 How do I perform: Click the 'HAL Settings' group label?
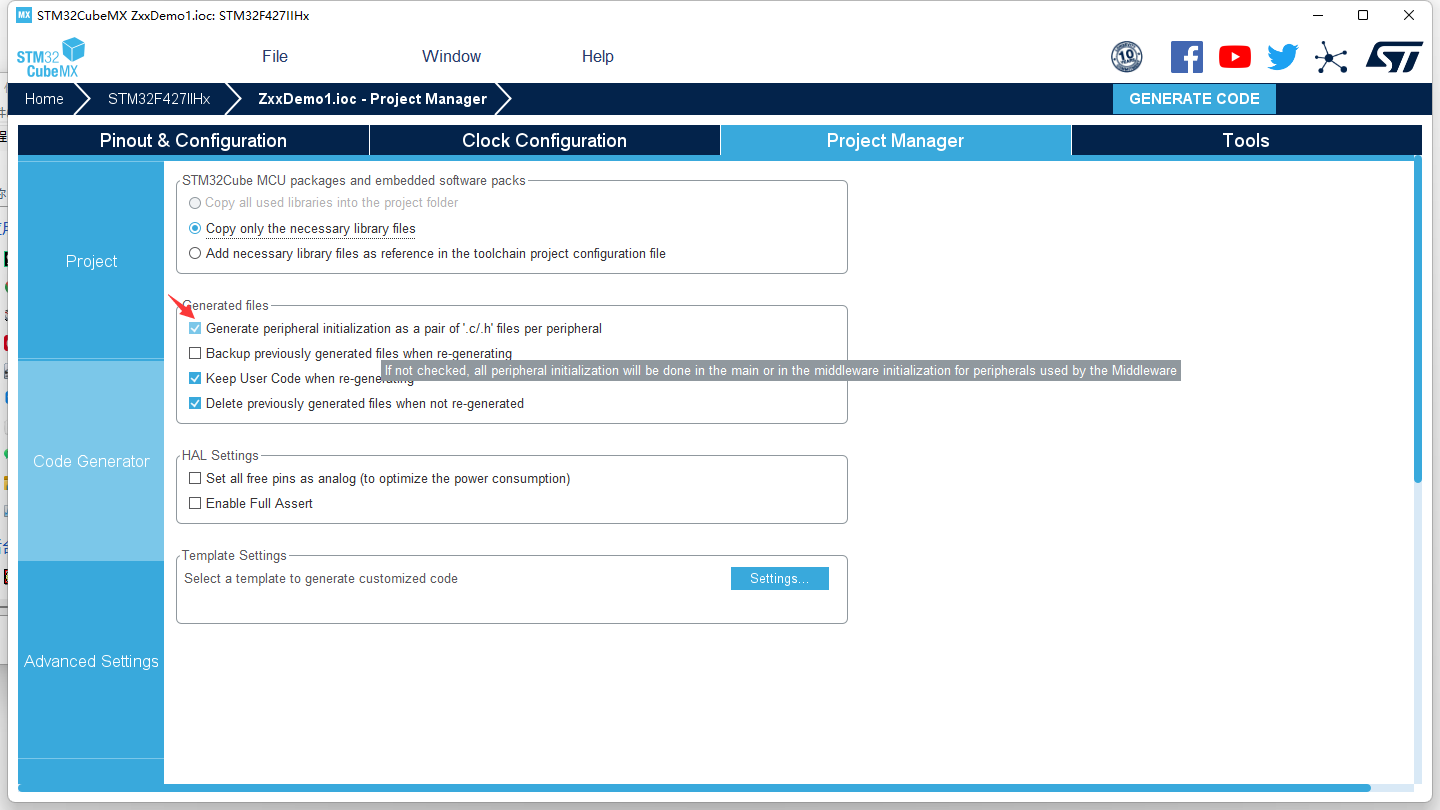[x=220, y=455]
